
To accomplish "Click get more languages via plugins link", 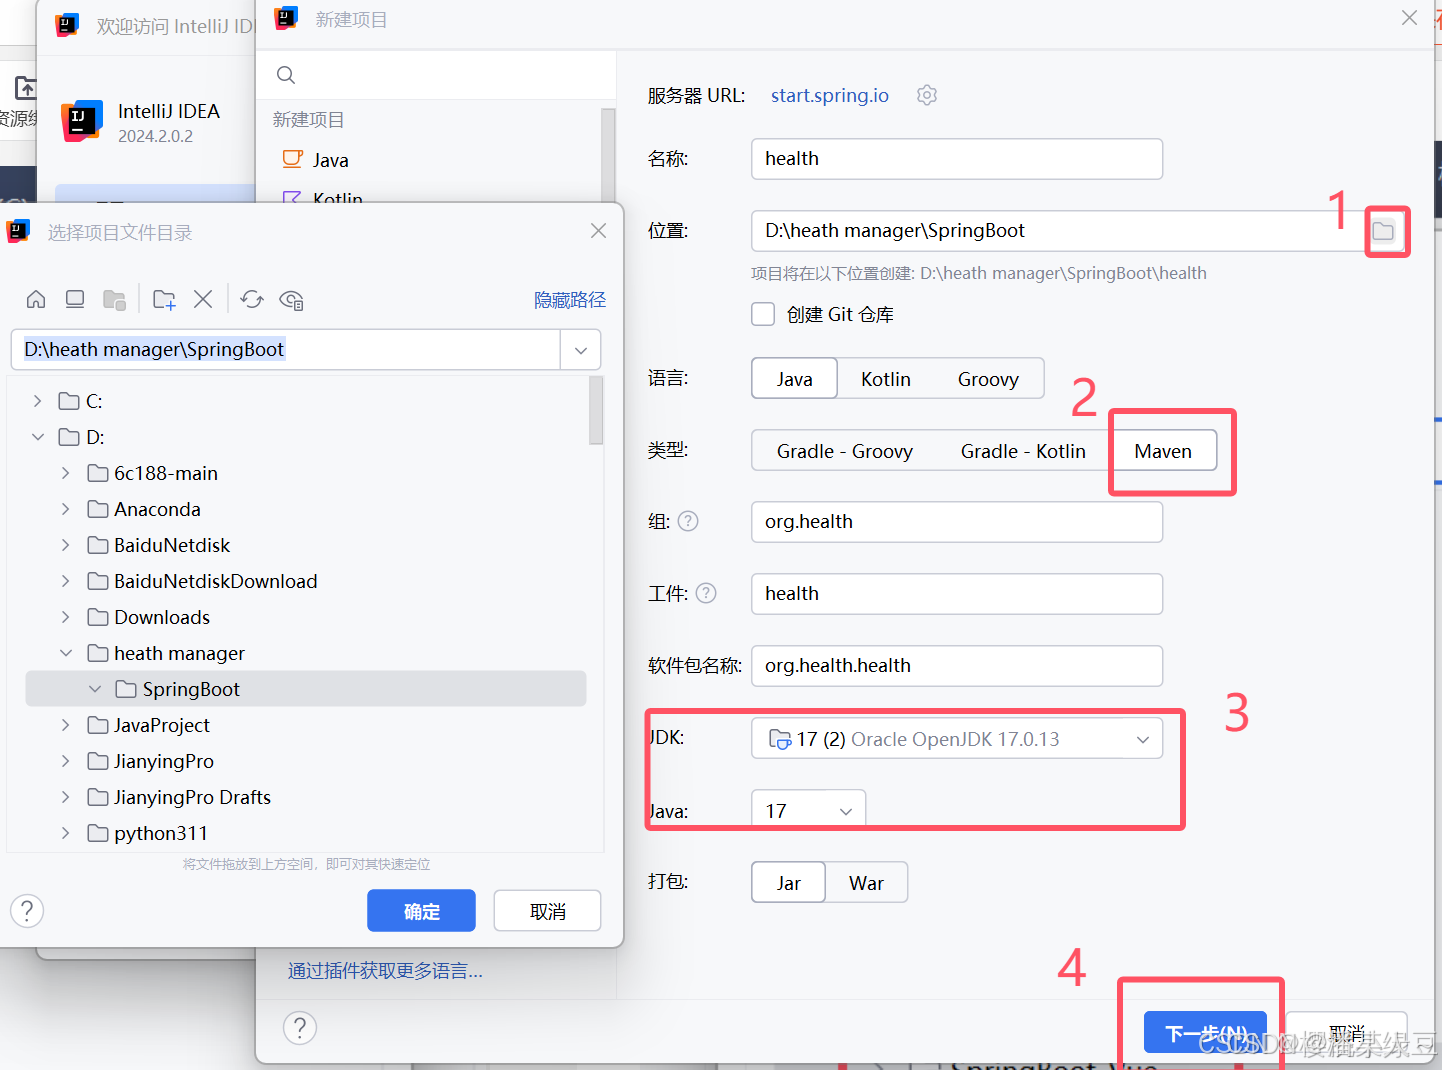I will pyautogui.click(x=385, y=970).
